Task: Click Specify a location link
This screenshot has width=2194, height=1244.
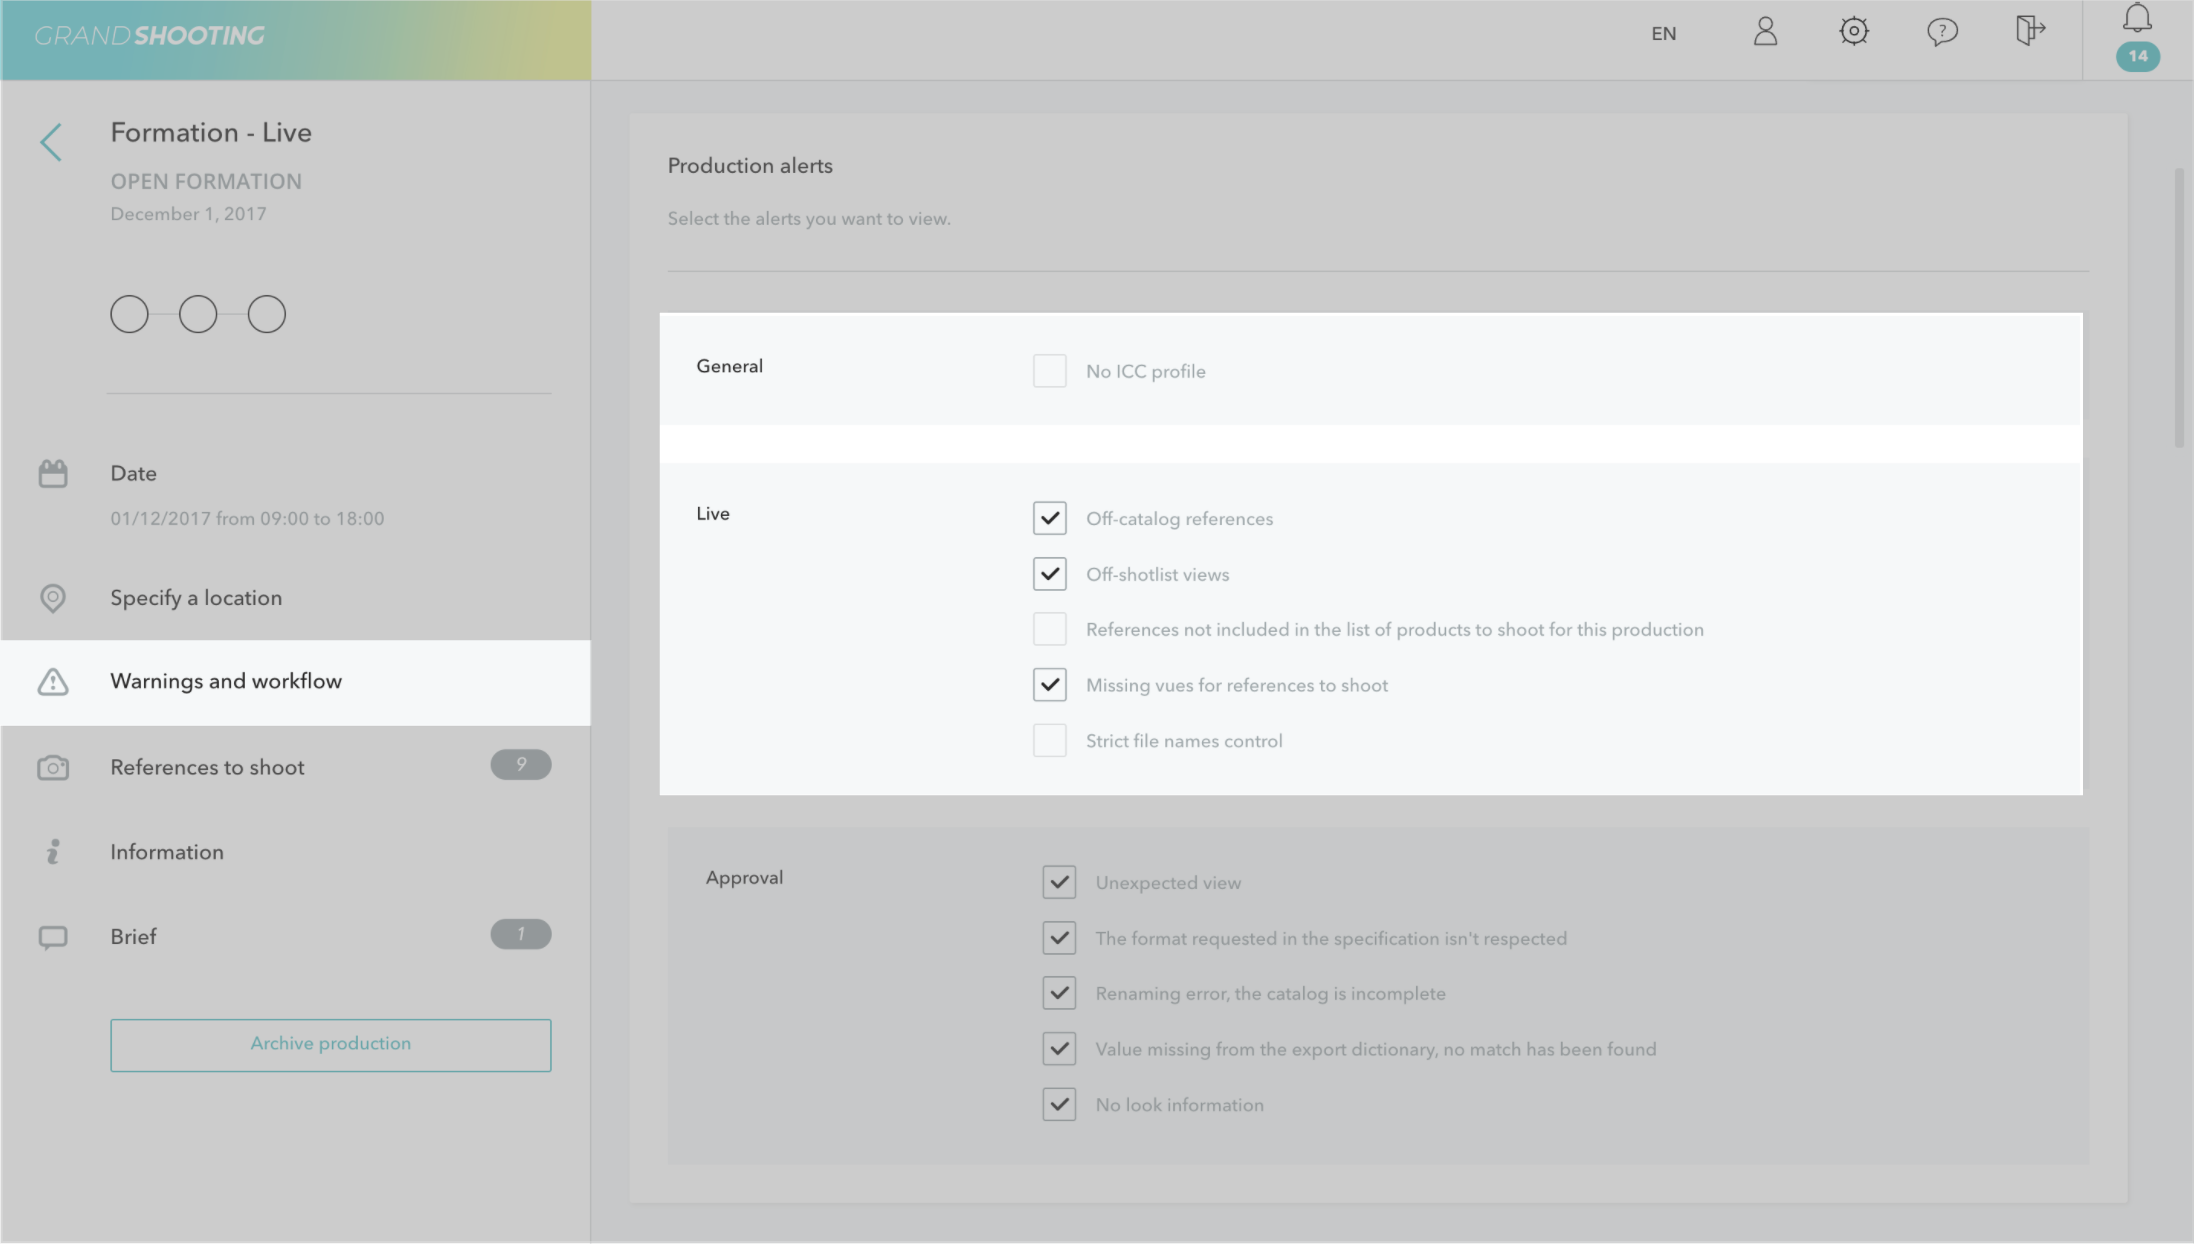Action: point(196,598)
